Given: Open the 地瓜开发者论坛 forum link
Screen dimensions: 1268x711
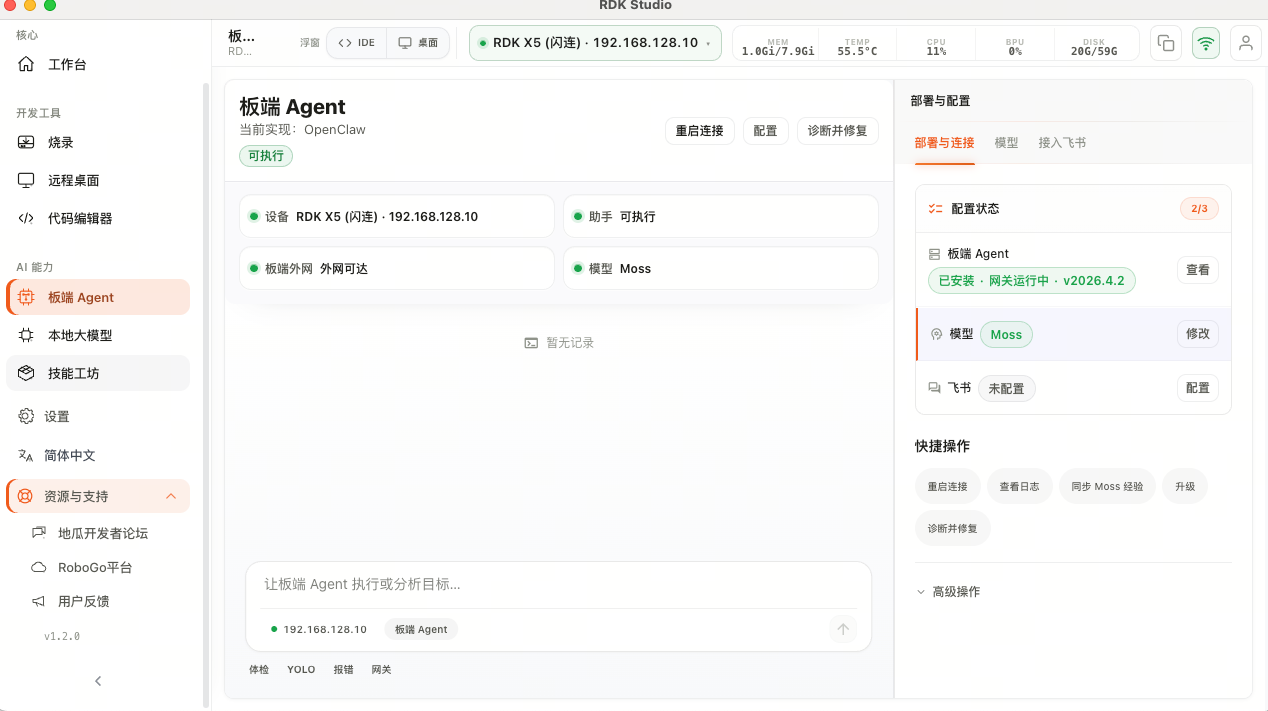Looking at the screenshot, I should pyautogui.click(x=103, y=533).
